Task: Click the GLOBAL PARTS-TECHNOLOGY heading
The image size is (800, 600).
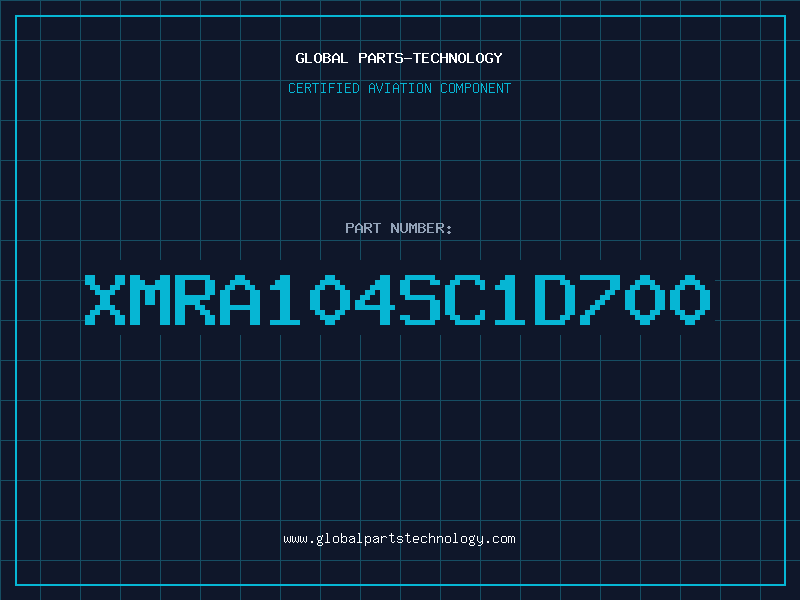Action: pyautogui.click(x=399, y=58)
